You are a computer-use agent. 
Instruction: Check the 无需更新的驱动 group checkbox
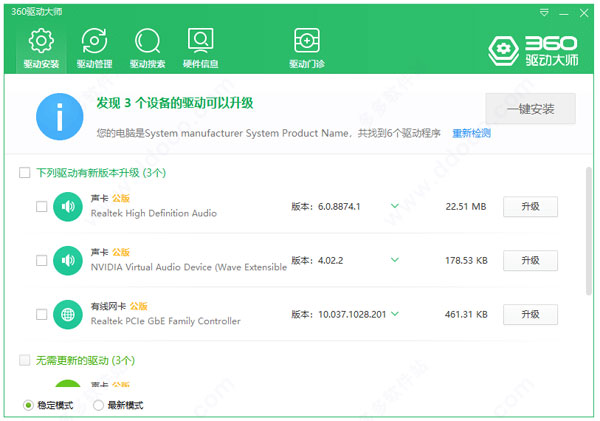pos(24,360)
